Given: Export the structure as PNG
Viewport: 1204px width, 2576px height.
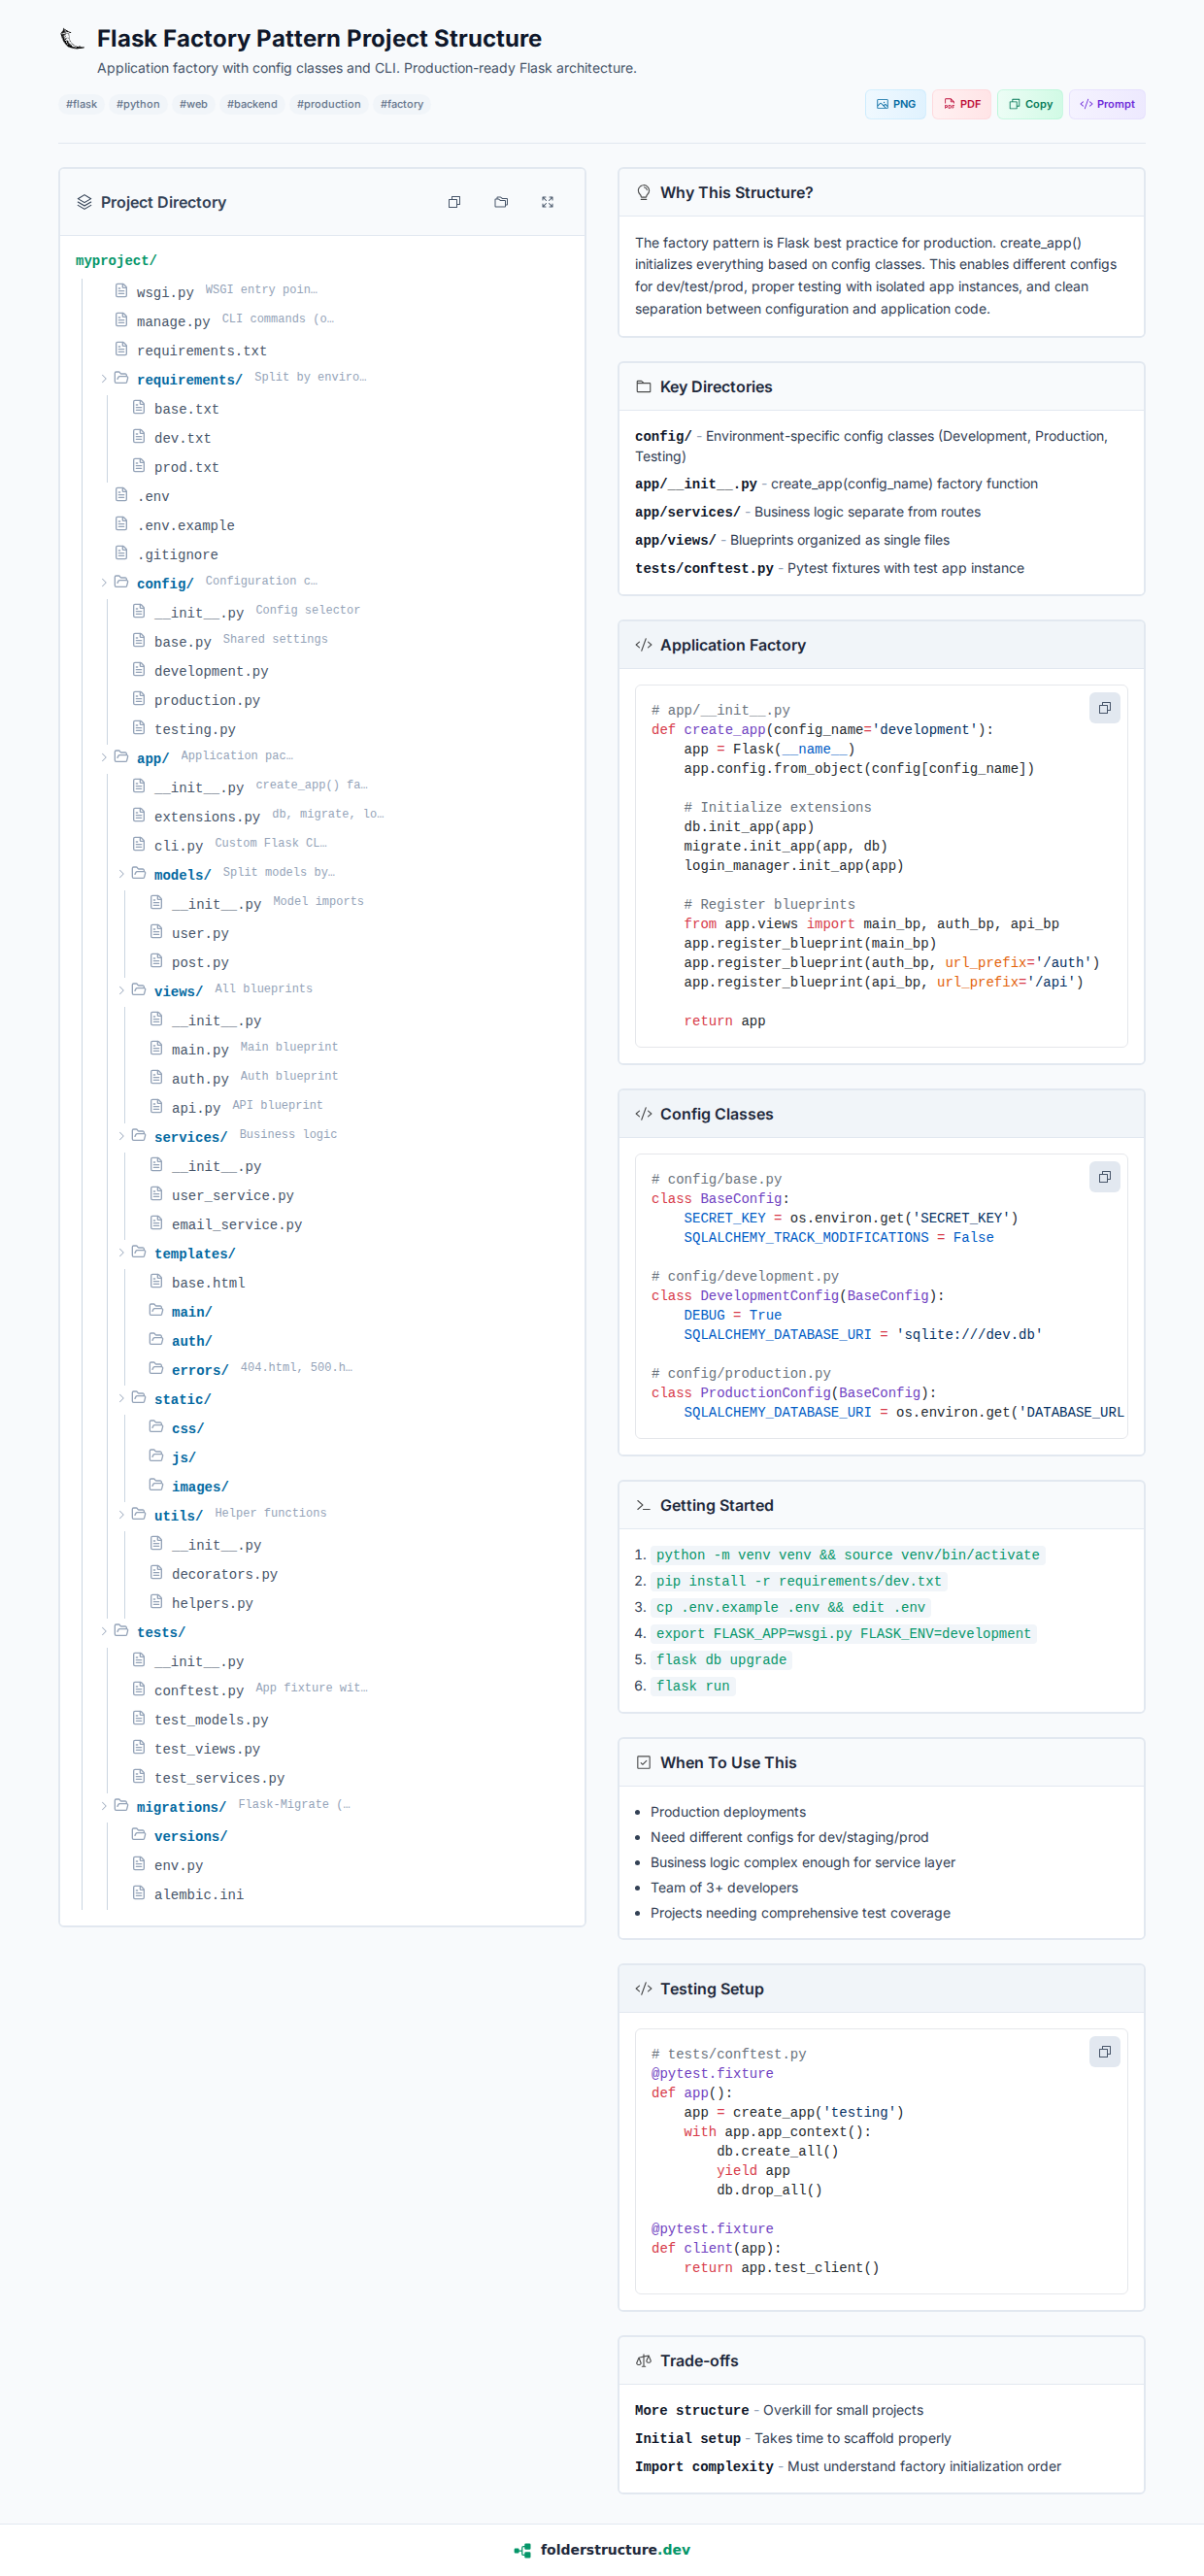Looking at the screenshot, I should pos(895,104).
